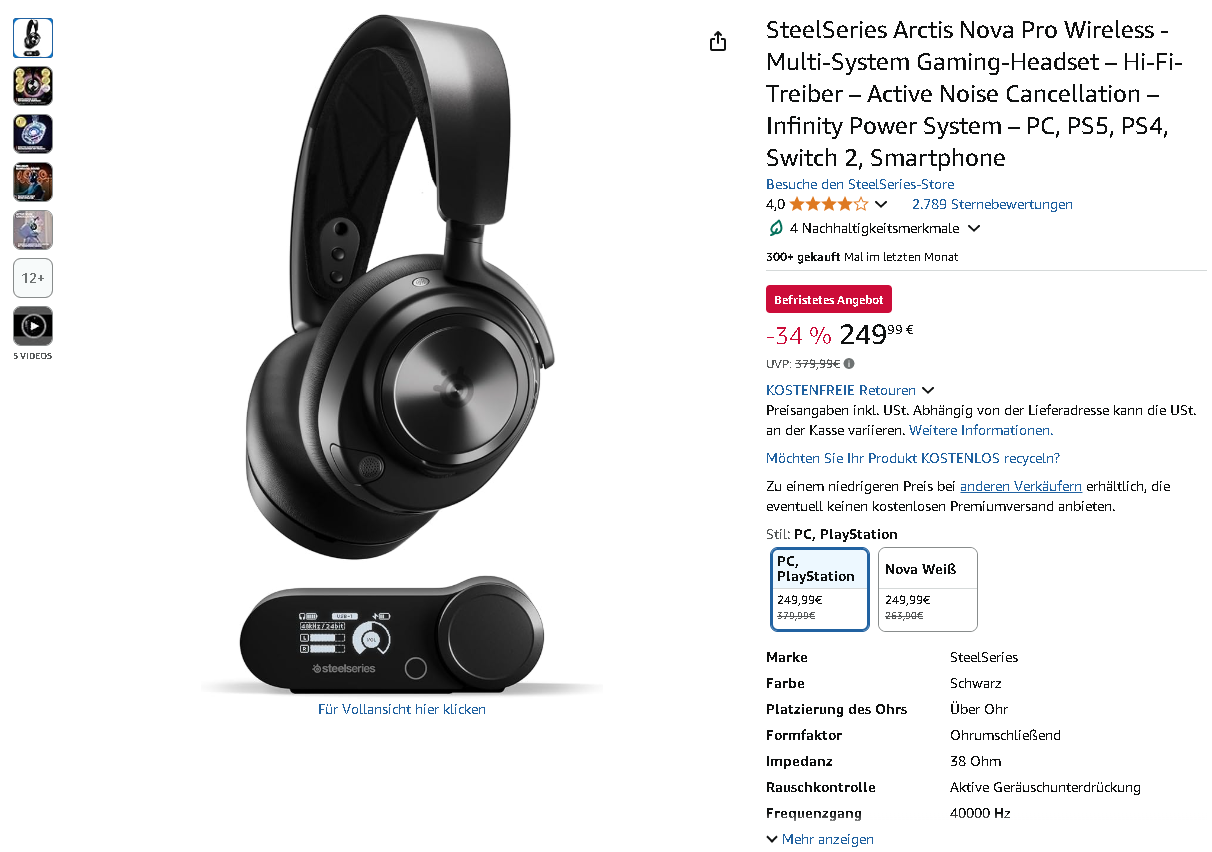Viewport: 1212px width, 852px height.
Task: Follow the anderen Verkäufern link
Action: point(1021,486)
